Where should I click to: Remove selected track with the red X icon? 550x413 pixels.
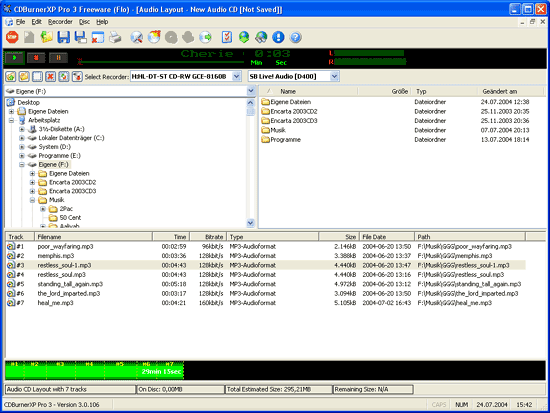click(51, 76)
